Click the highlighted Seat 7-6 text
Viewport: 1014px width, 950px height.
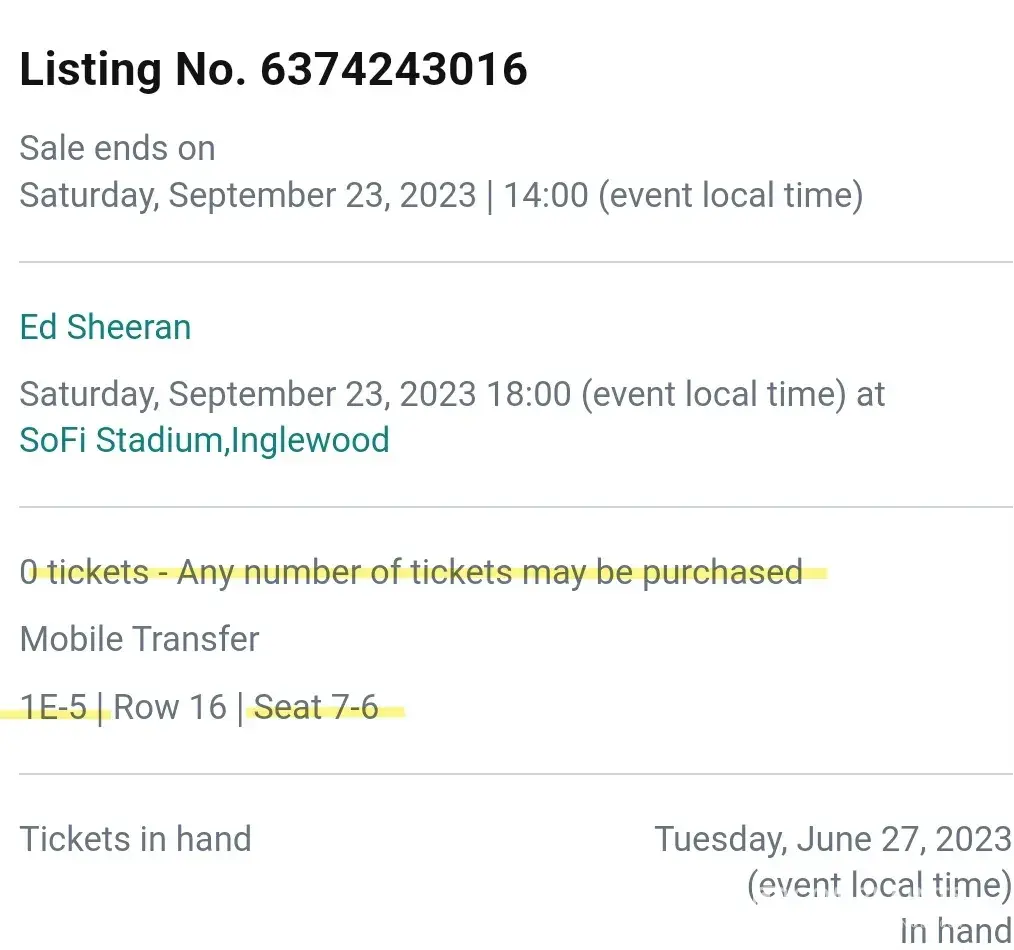316,707
